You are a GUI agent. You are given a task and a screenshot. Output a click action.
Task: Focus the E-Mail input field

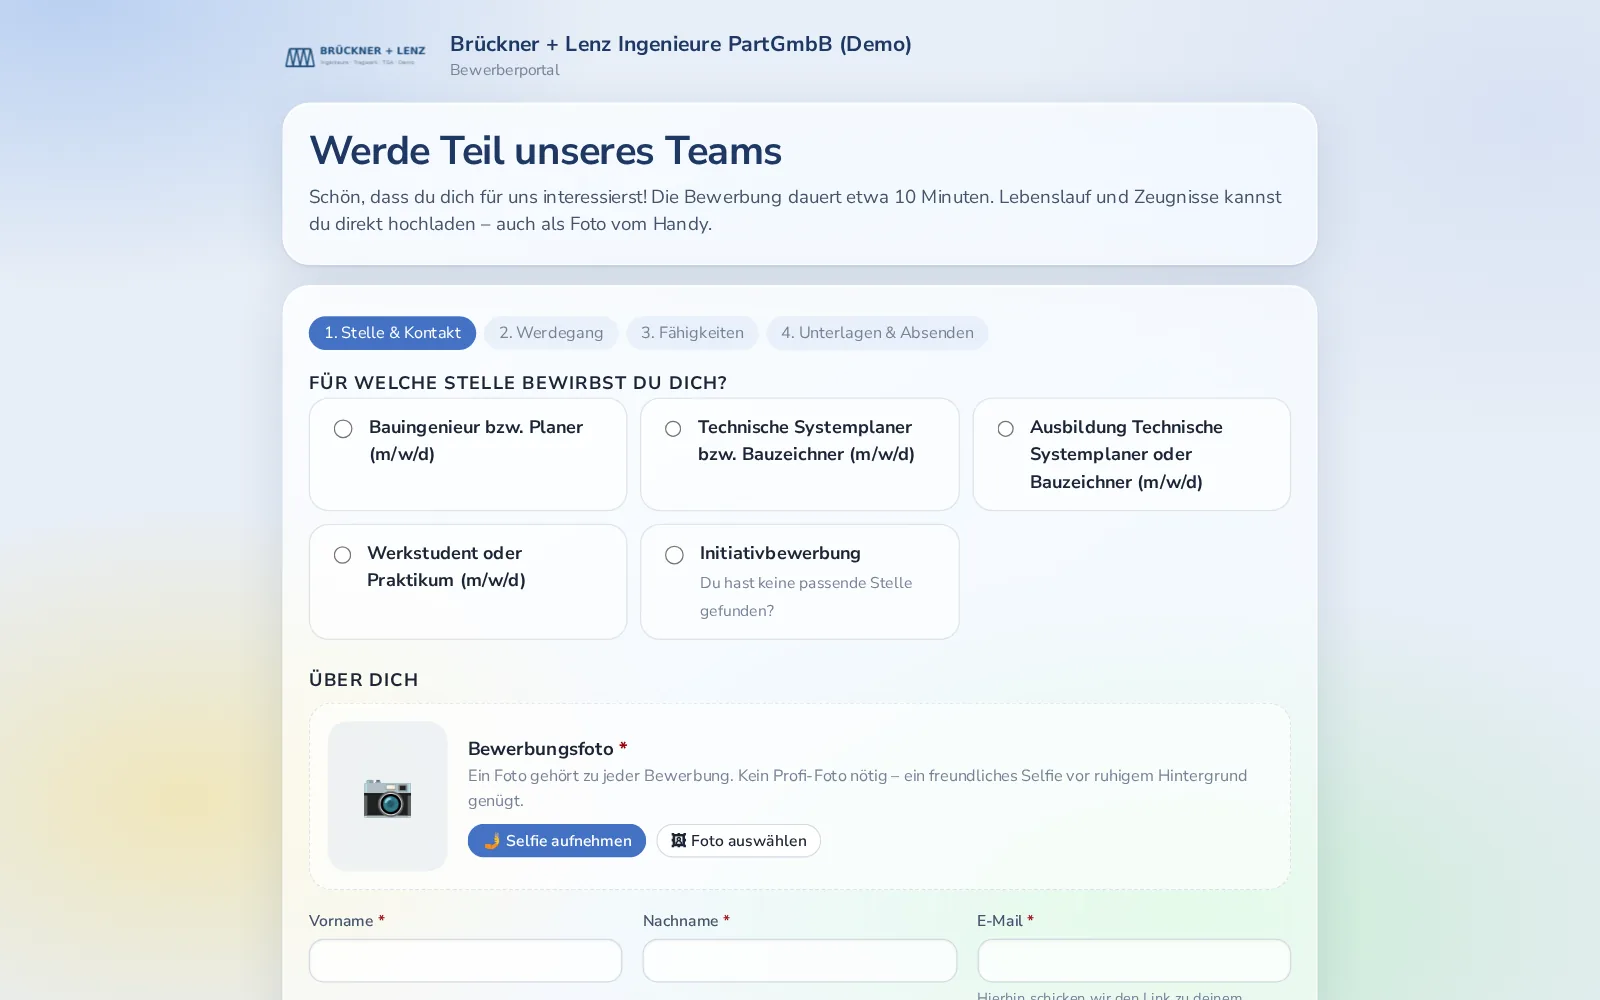(x=1133, y=960)
